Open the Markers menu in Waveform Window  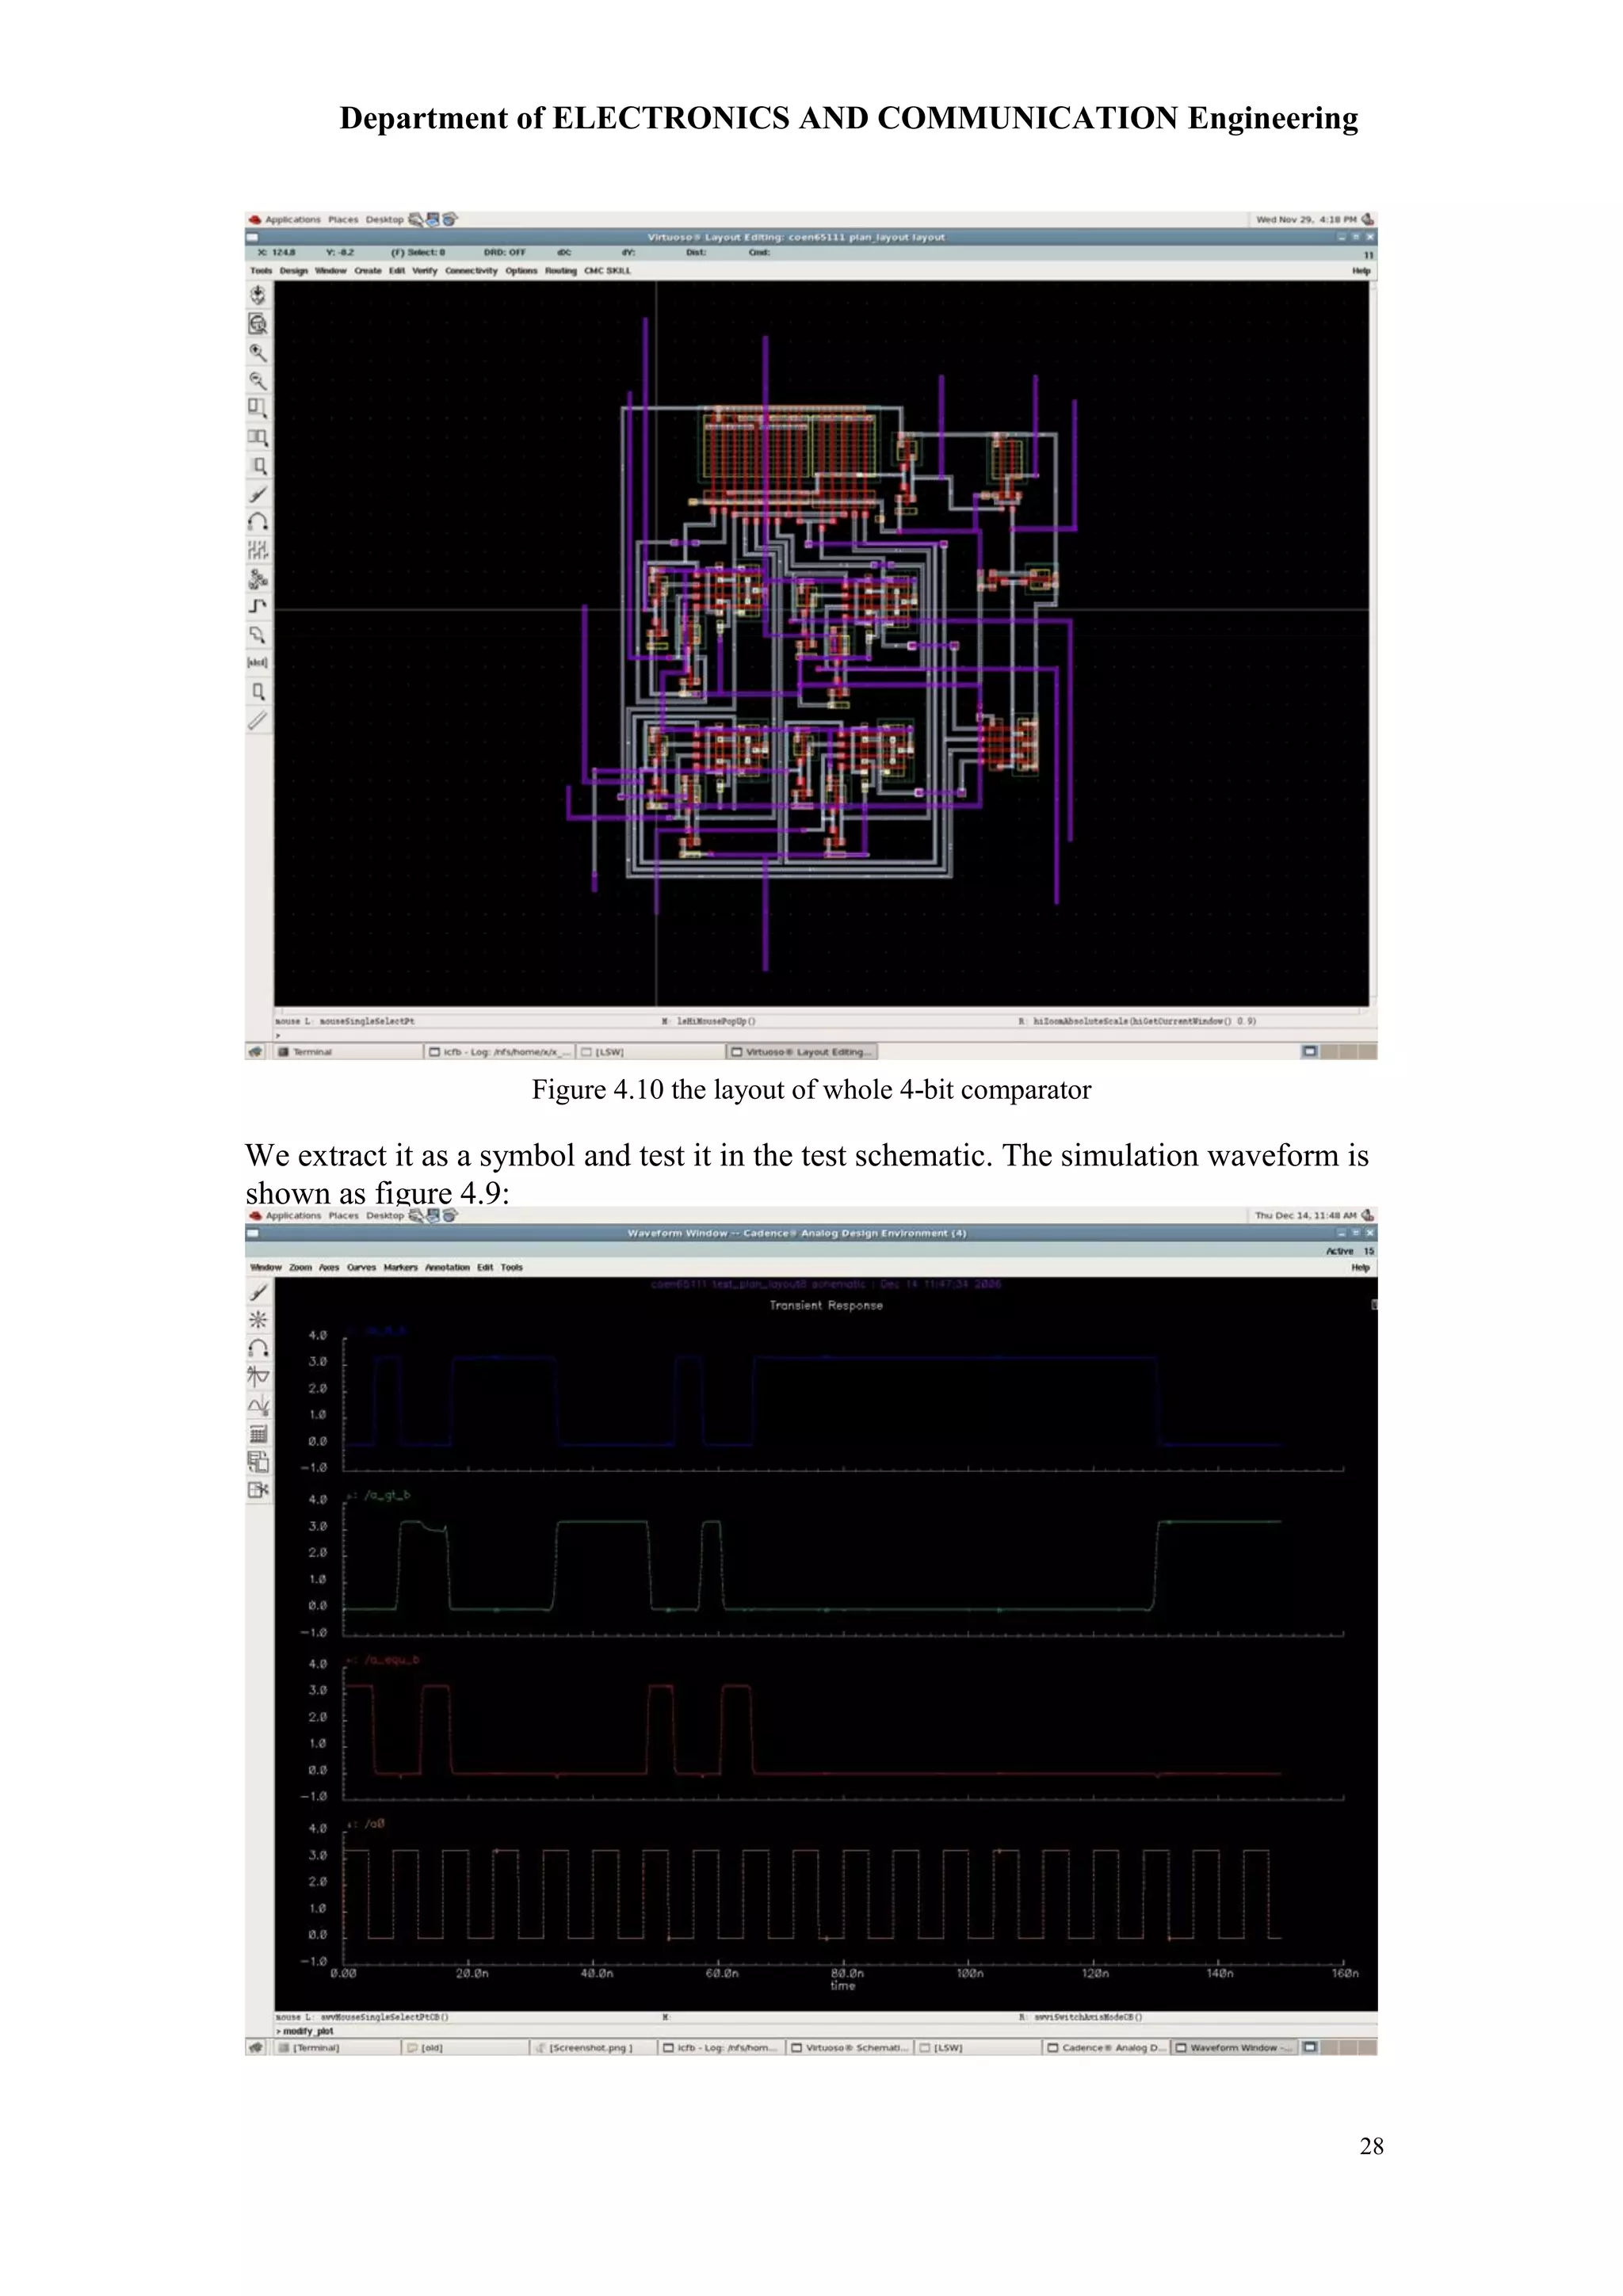pos(400,1267)
